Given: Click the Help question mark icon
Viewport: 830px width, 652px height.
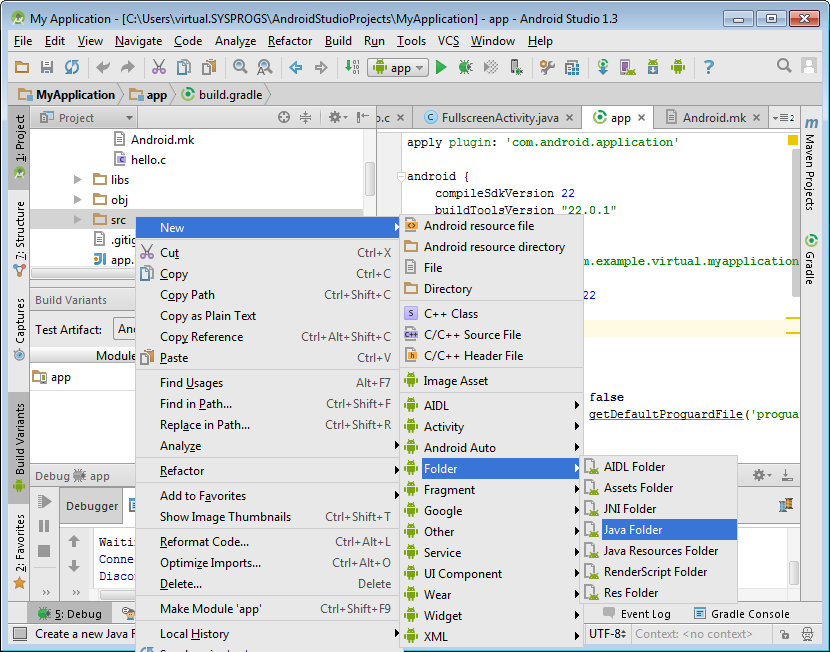Looking at the screenshot, I should click(709, 67).
